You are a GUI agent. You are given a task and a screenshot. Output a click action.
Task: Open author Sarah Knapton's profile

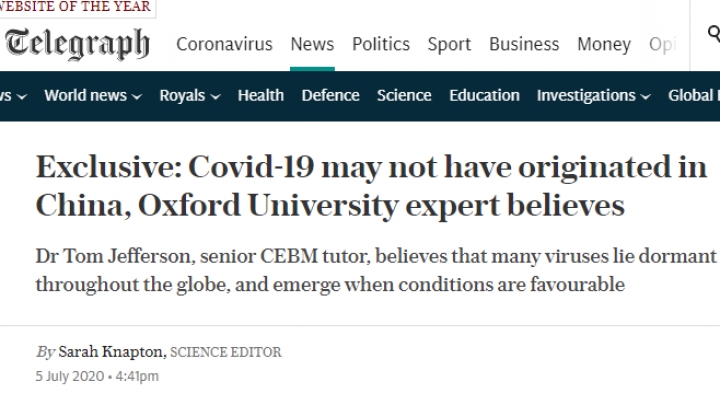pos(110,352)
